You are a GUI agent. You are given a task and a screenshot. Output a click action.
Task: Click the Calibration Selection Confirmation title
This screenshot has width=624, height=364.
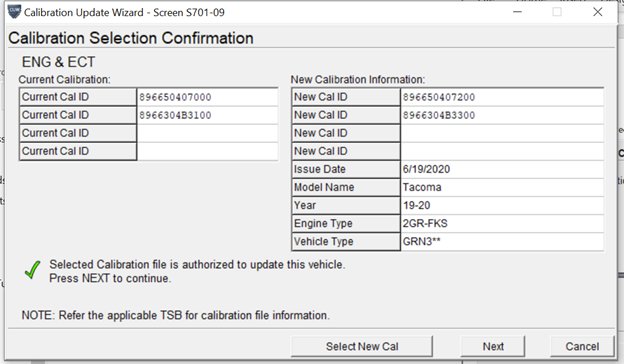click(x=131, y=38)
